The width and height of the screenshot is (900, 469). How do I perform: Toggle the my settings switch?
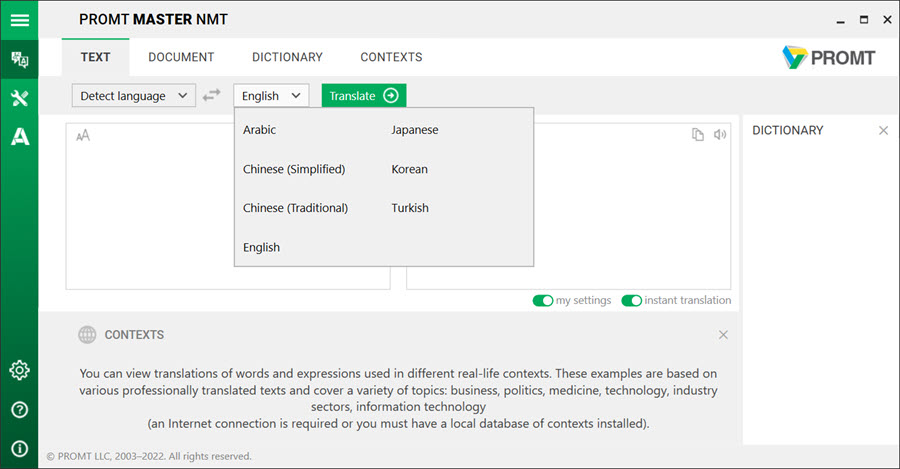click(x=542, y=300)
